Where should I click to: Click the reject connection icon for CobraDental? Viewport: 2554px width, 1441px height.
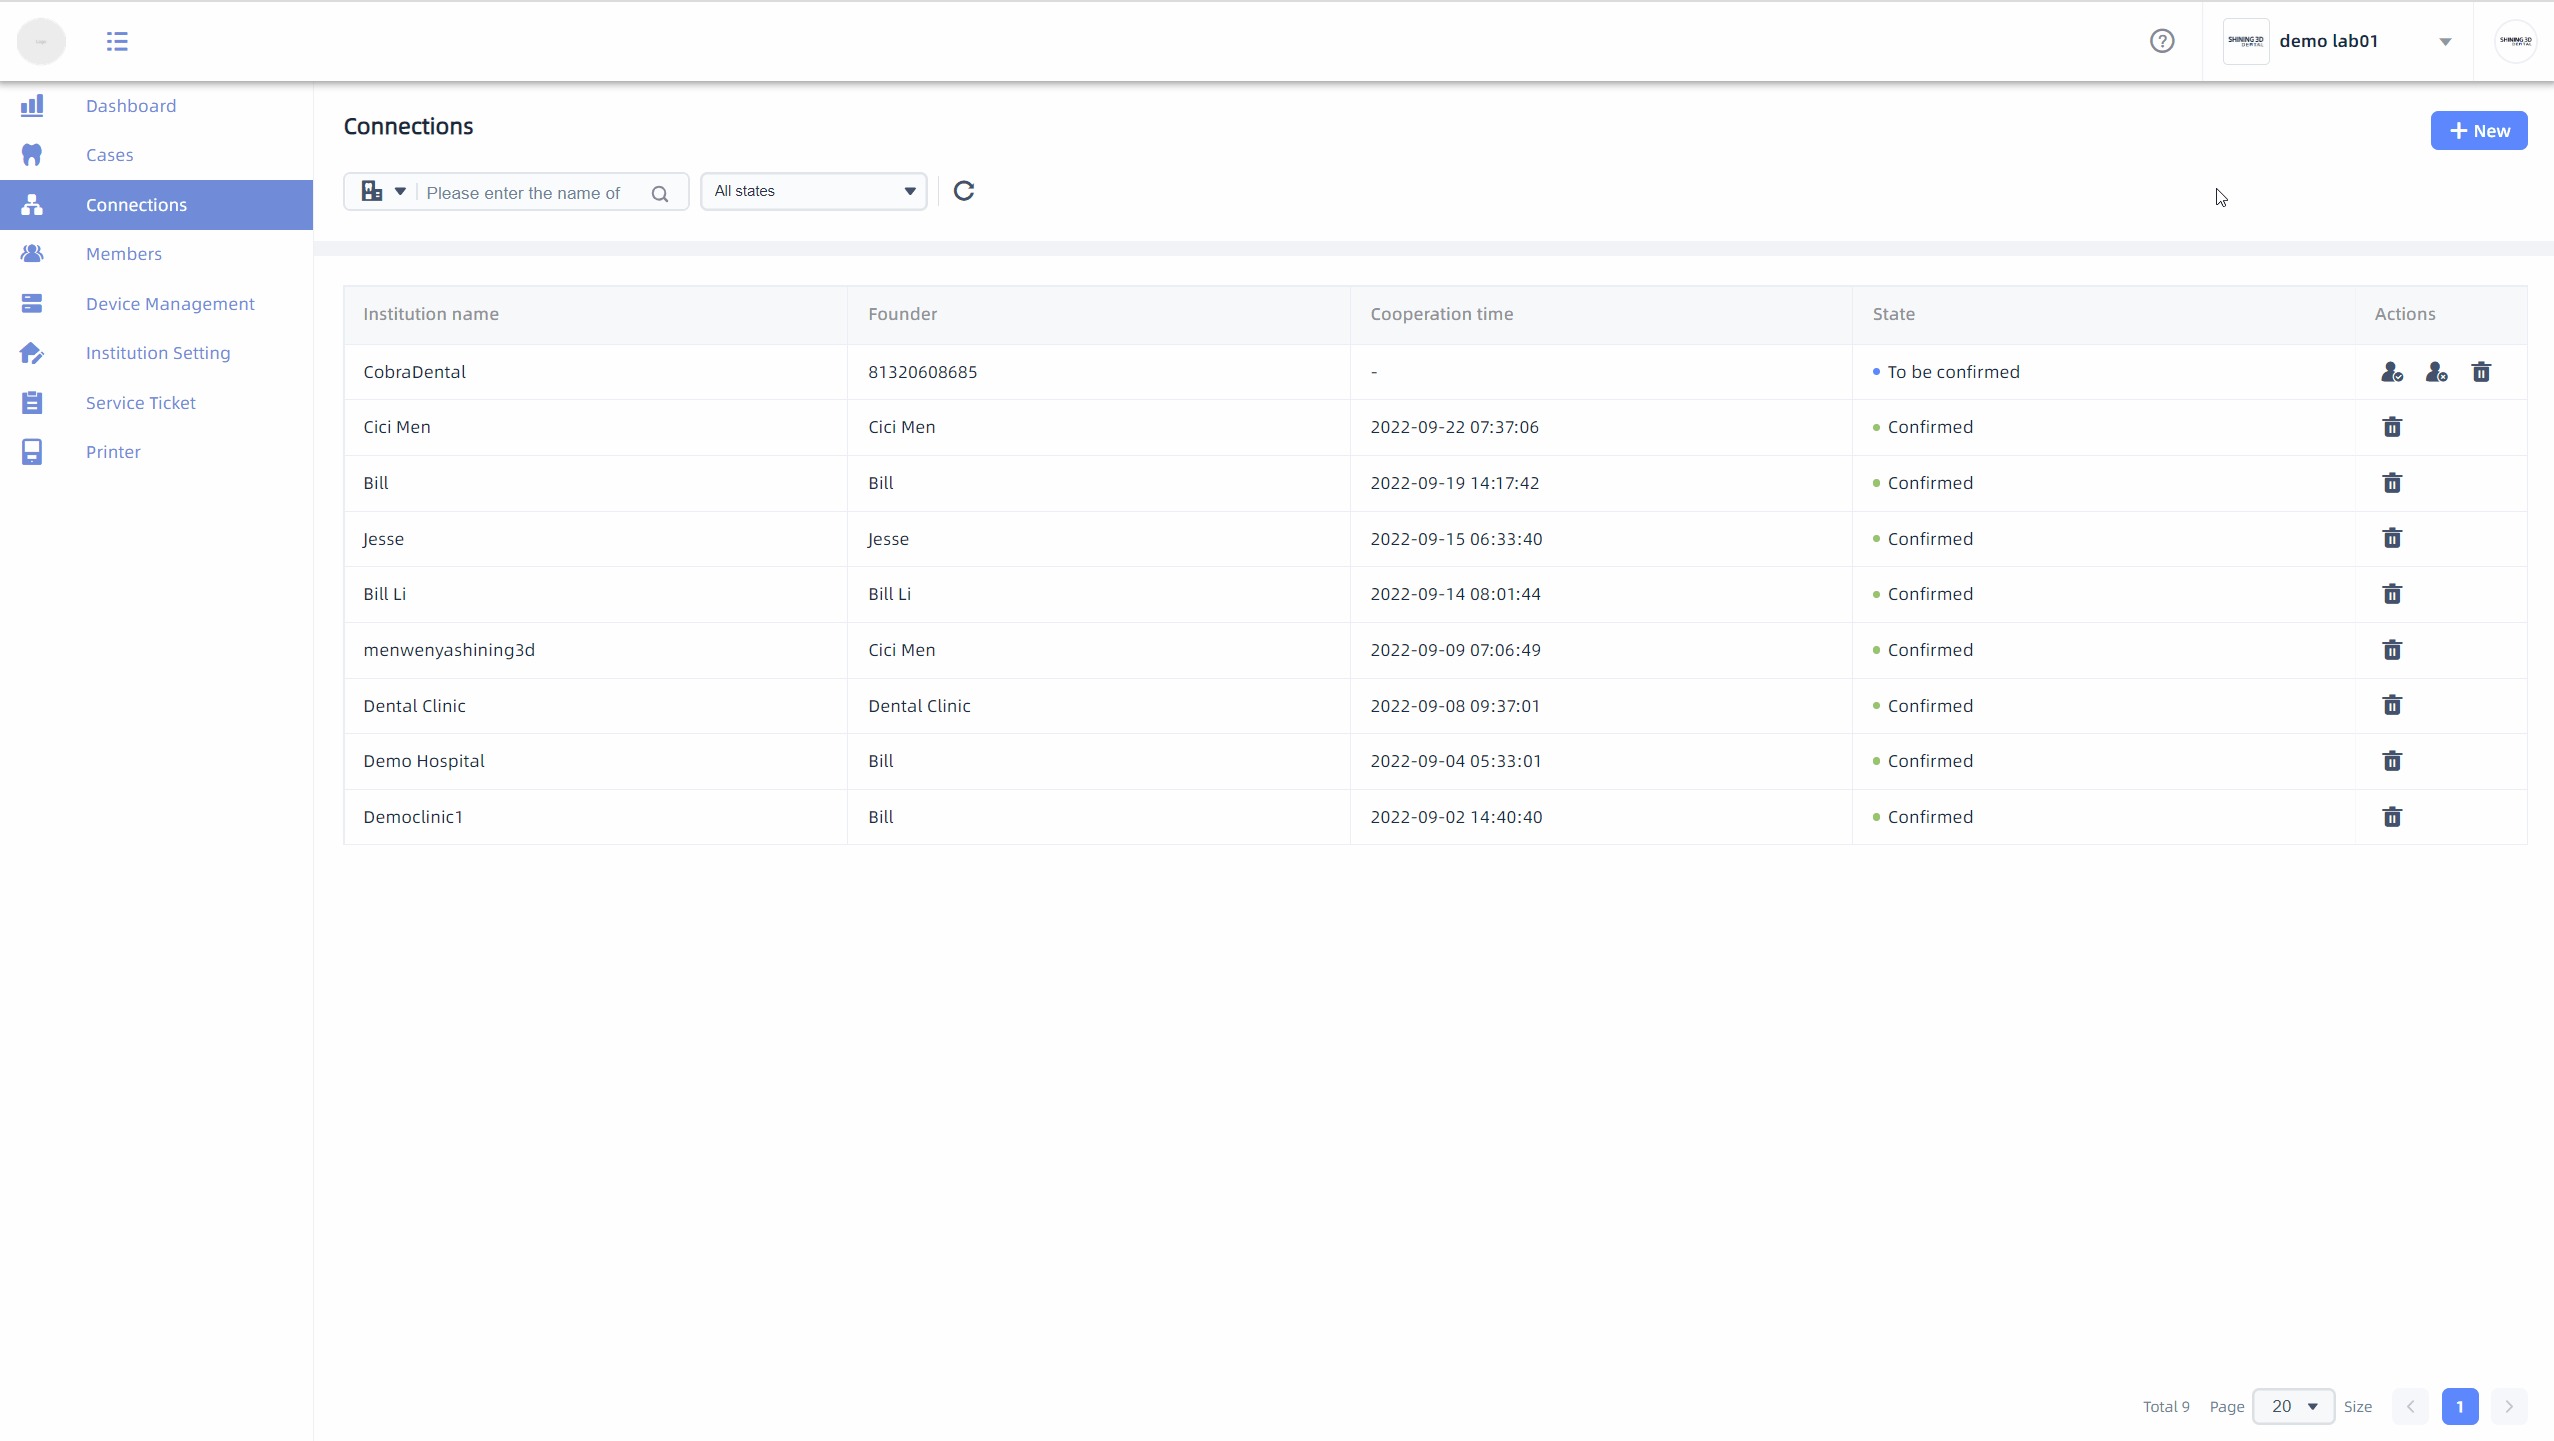click(2436, 372)
